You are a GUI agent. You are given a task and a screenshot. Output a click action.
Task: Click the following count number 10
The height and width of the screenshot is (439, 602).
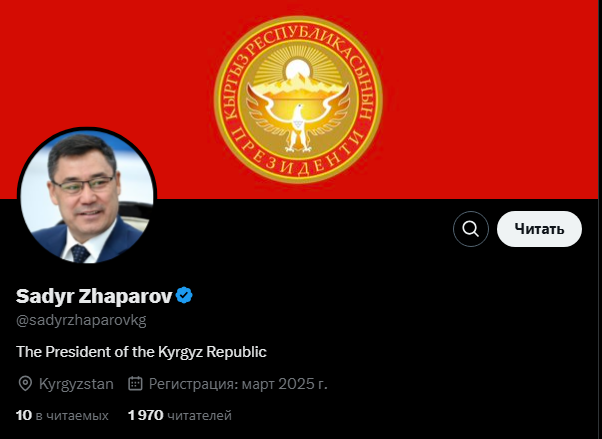tap(24, 415)
